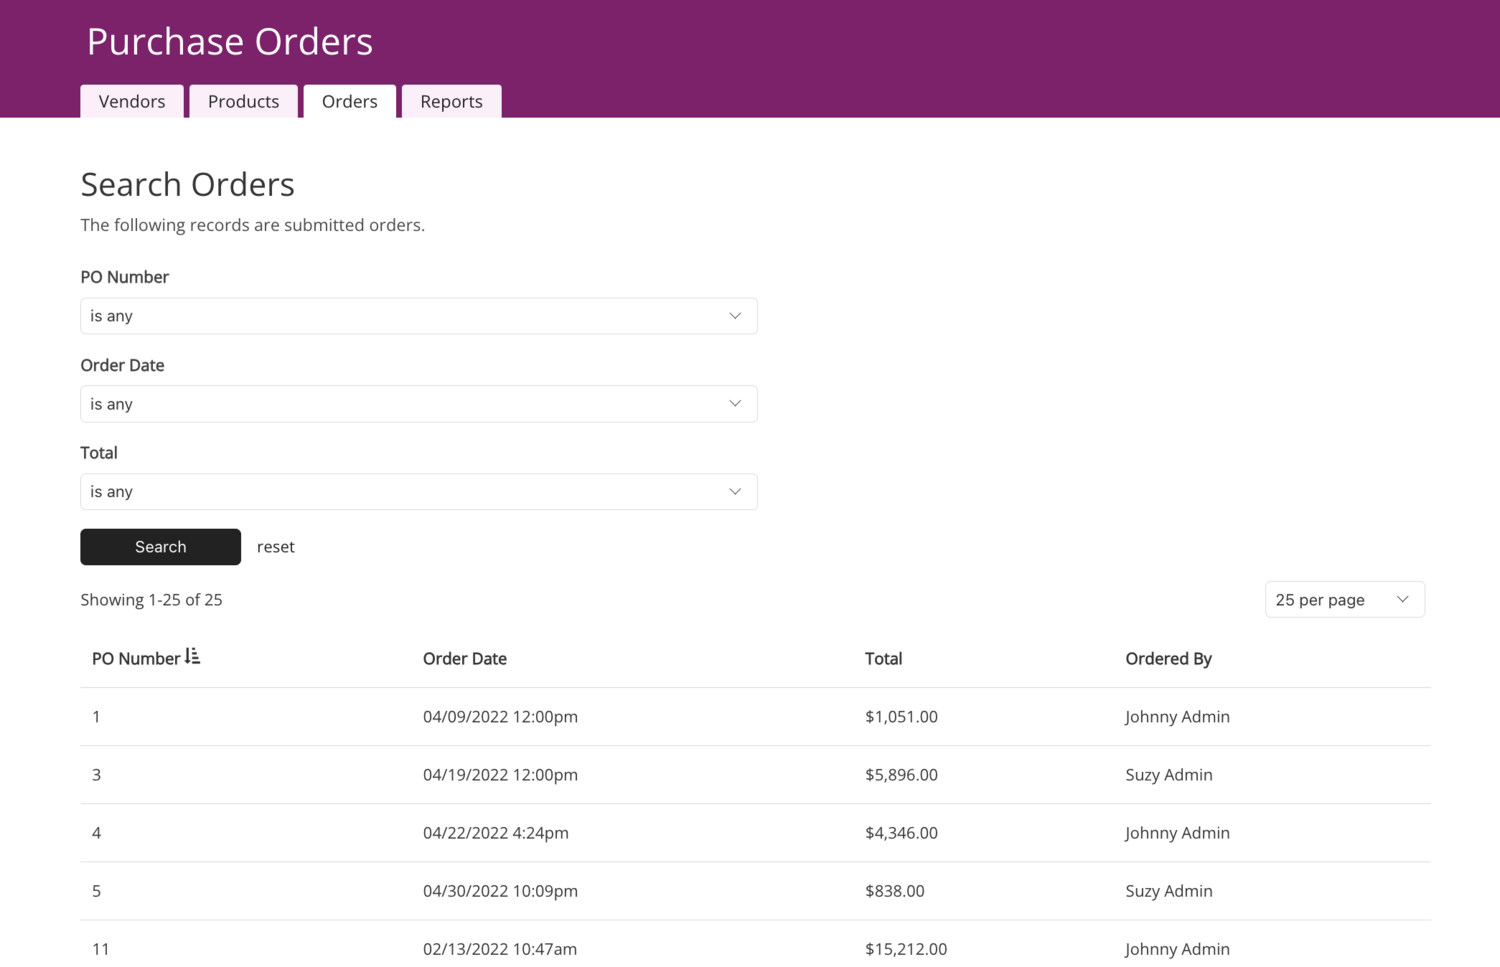Click the PO Number column header text
Screen dimensions: 1500x967
136,659
